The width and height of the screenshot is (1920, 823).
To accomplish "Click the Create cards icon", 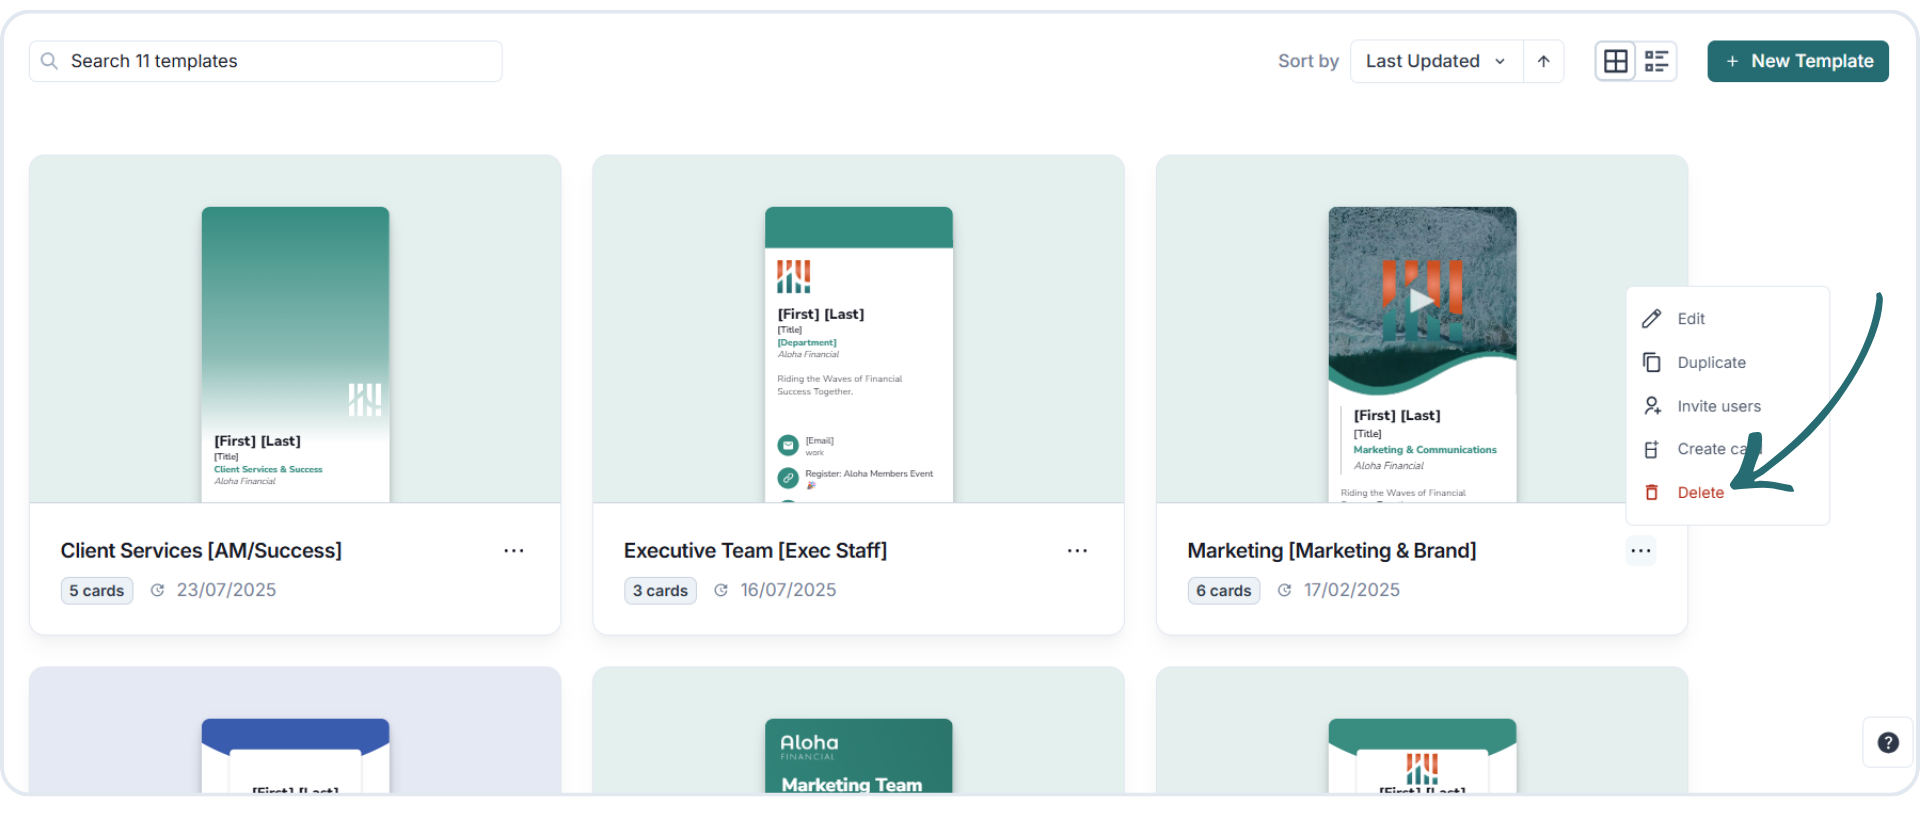I will tap(1651, 449).
